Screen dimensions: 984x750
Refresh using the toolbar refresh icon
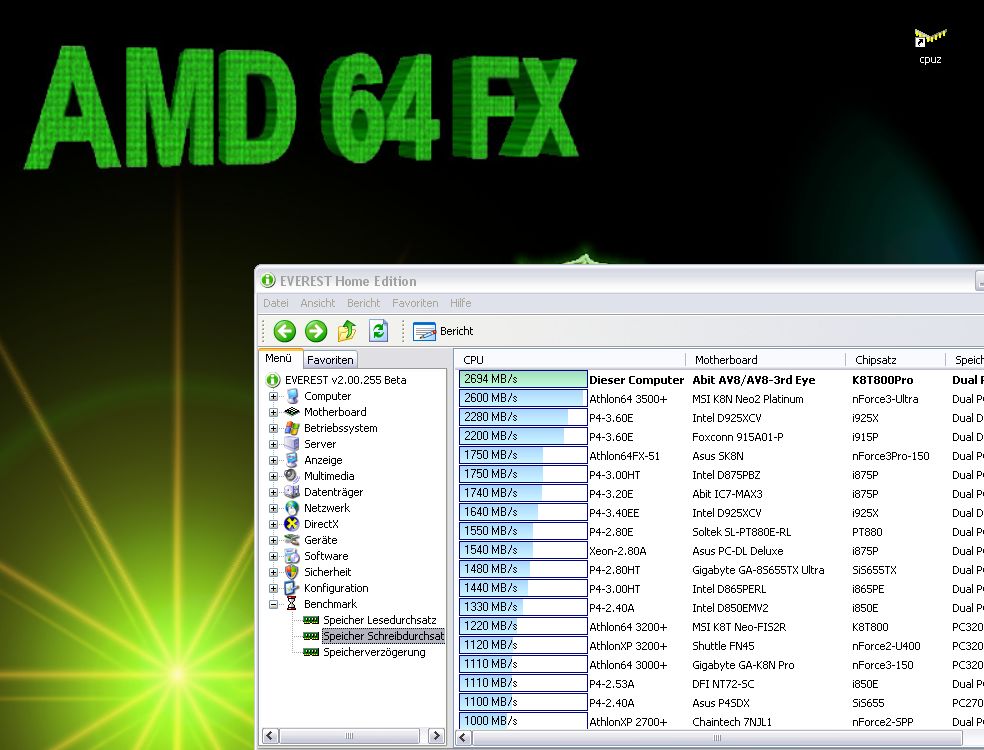[x=378, y=331]
